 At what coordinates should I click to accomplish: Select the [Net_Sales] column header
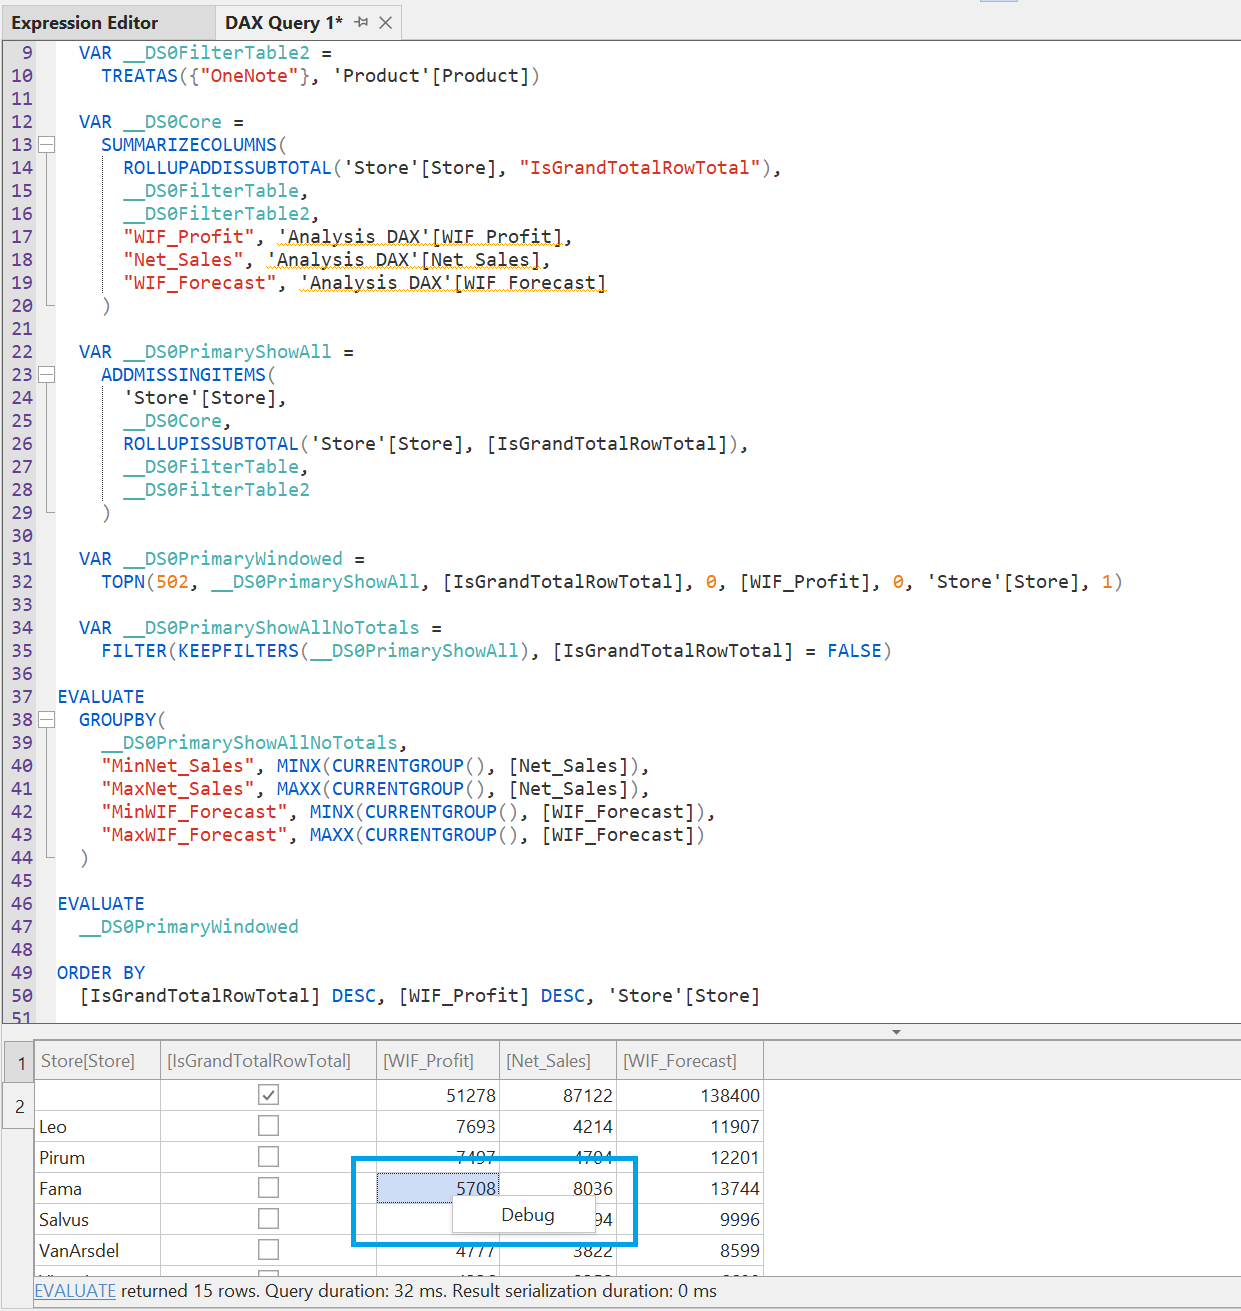click(x=549, y=1060)
